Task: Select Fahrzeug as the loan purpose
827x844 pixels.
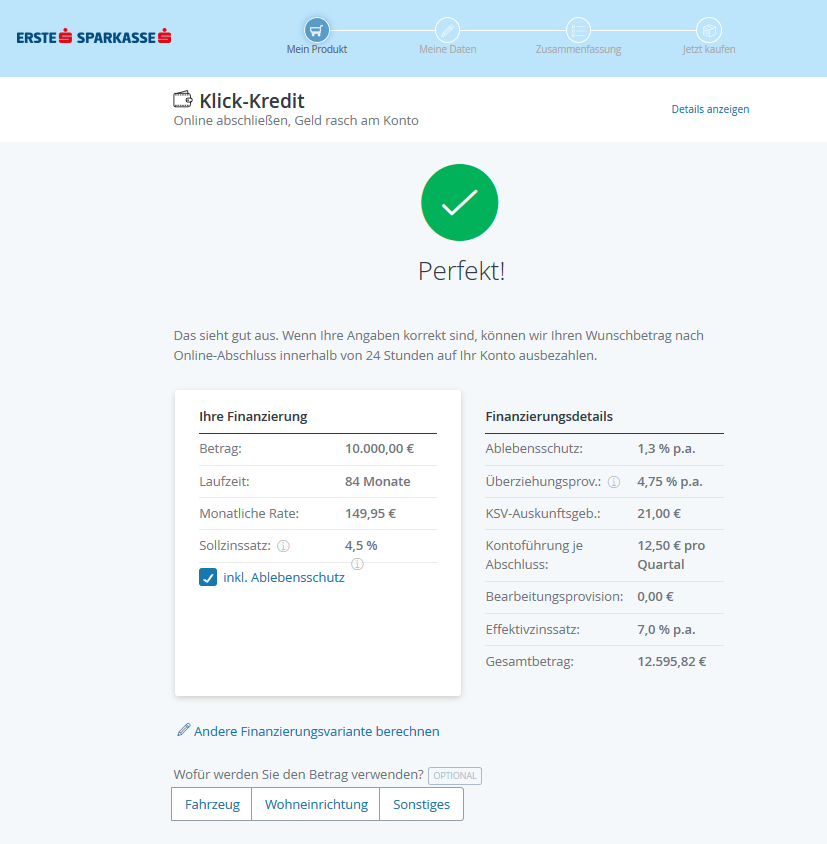Action: (211, 803)
